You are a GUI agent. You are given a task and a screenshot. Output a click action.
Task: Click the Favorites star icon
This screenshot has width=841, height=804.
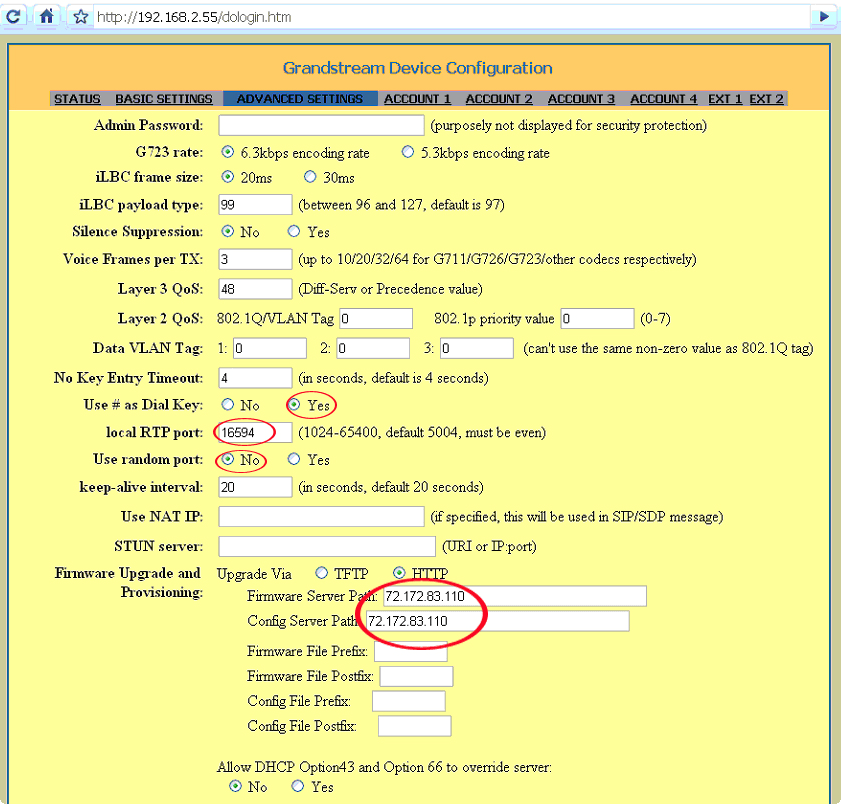pos(79,16)
